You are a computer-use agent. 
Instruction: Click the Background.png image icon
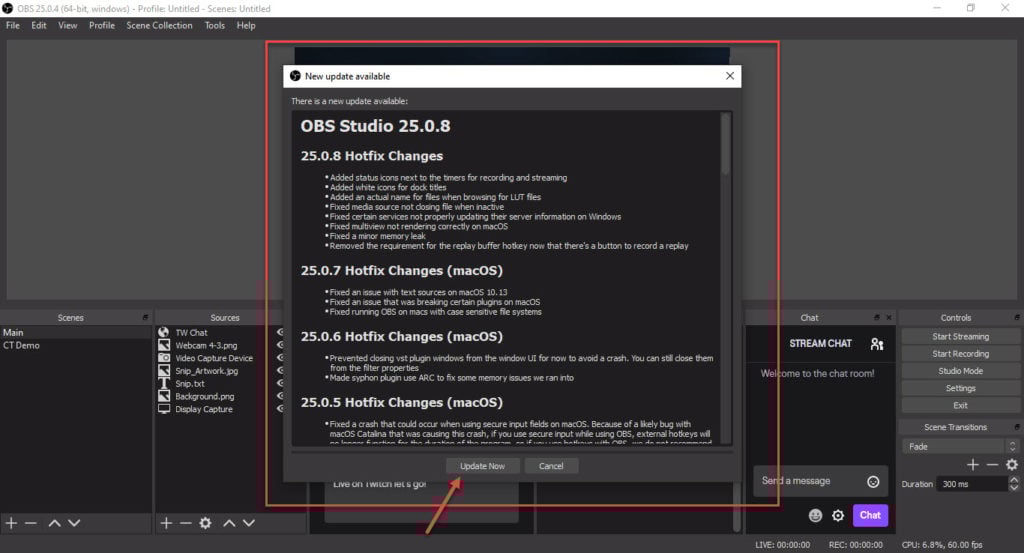coord(163,396)
